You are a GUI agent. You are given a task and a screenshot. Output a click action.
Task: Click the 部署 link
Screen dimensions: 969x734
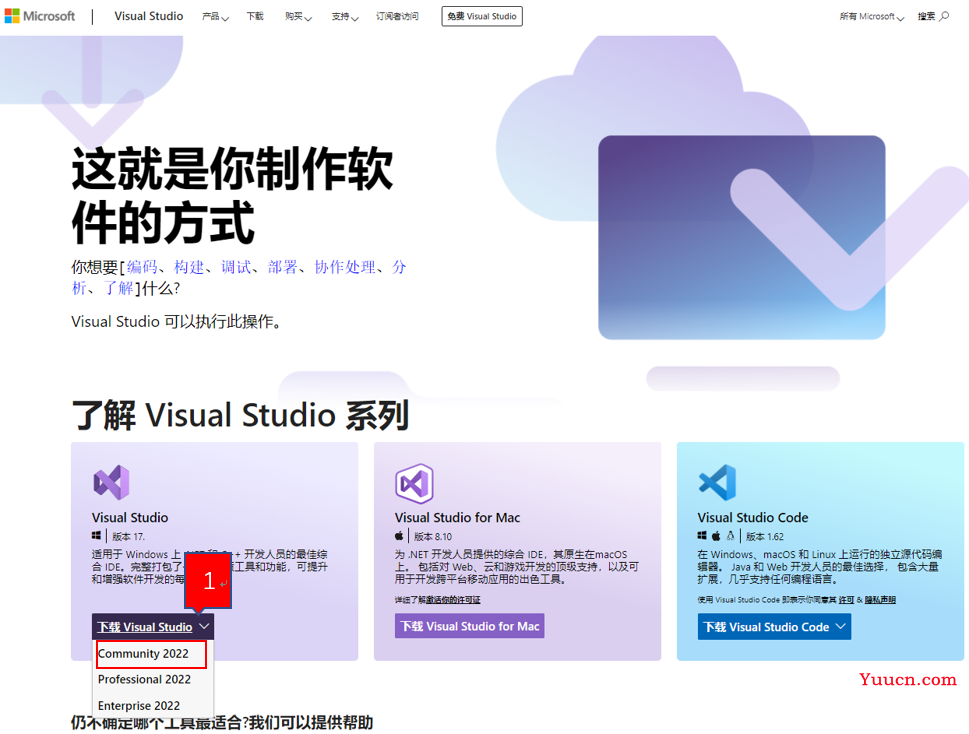[283, 267]
